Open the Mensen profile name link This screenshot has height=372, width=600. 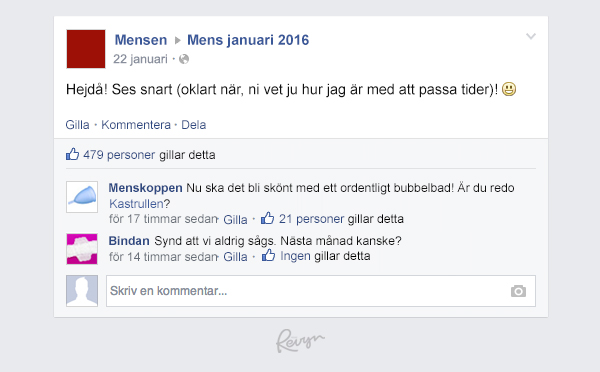click(x=141, y=40)
